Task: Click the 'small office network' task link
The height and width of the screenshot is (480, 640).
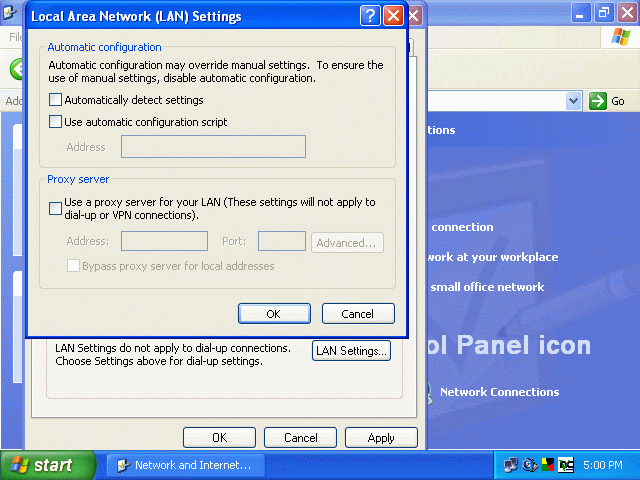Action: click(487, 287)
